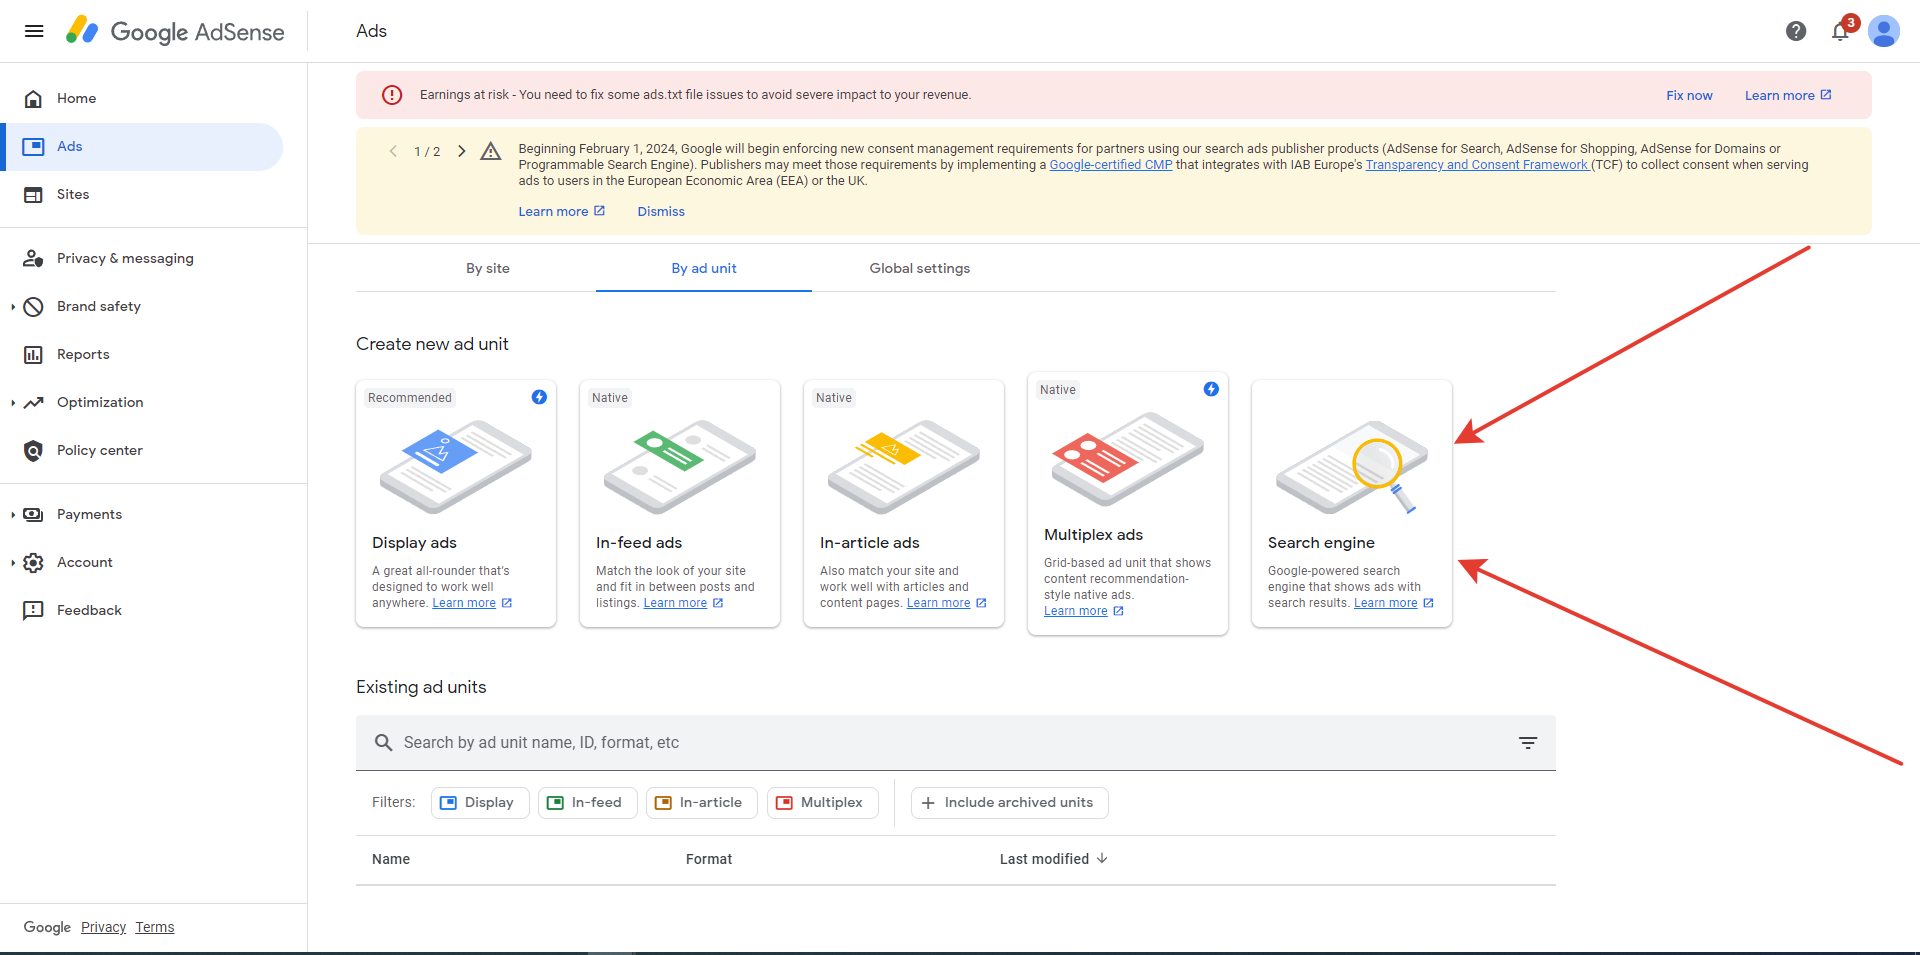Open the filter list icon

point(1528,743)
